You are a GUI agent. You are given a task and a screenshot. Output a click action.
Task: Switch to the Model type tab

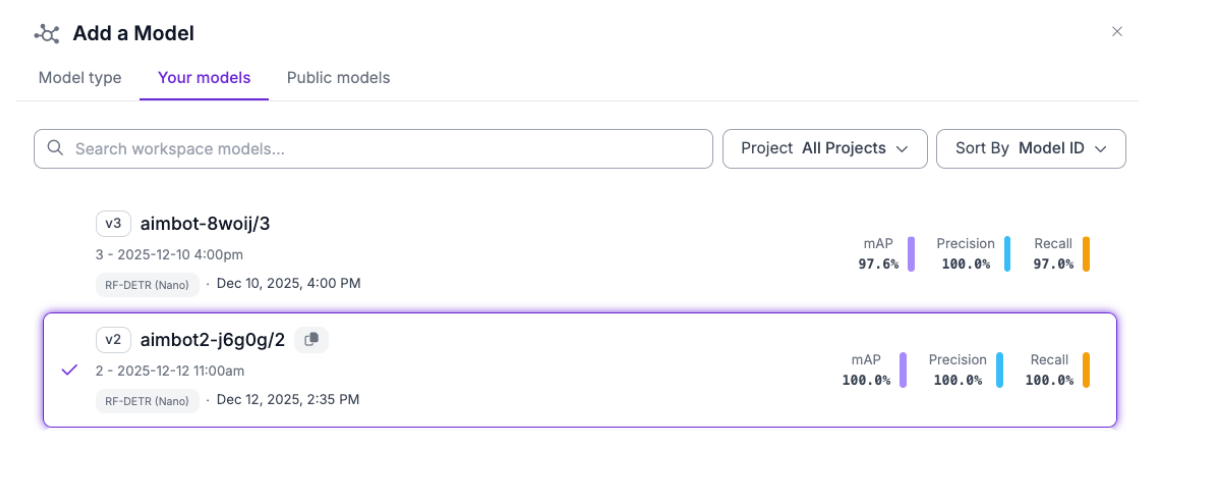[x=80, y=78]
